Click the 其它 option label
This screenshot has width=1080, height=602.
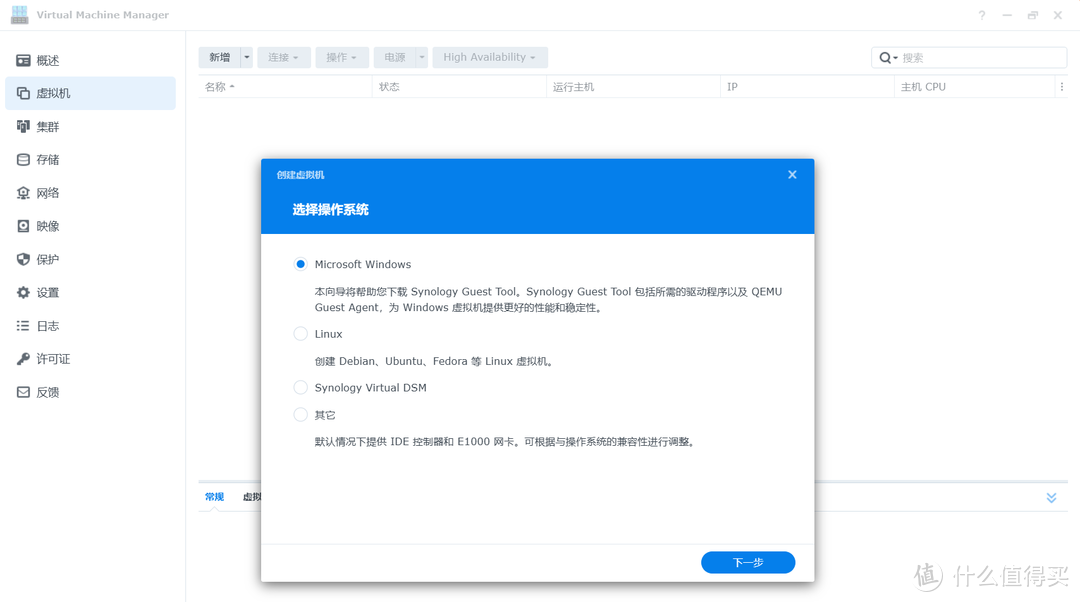point(325,415)
